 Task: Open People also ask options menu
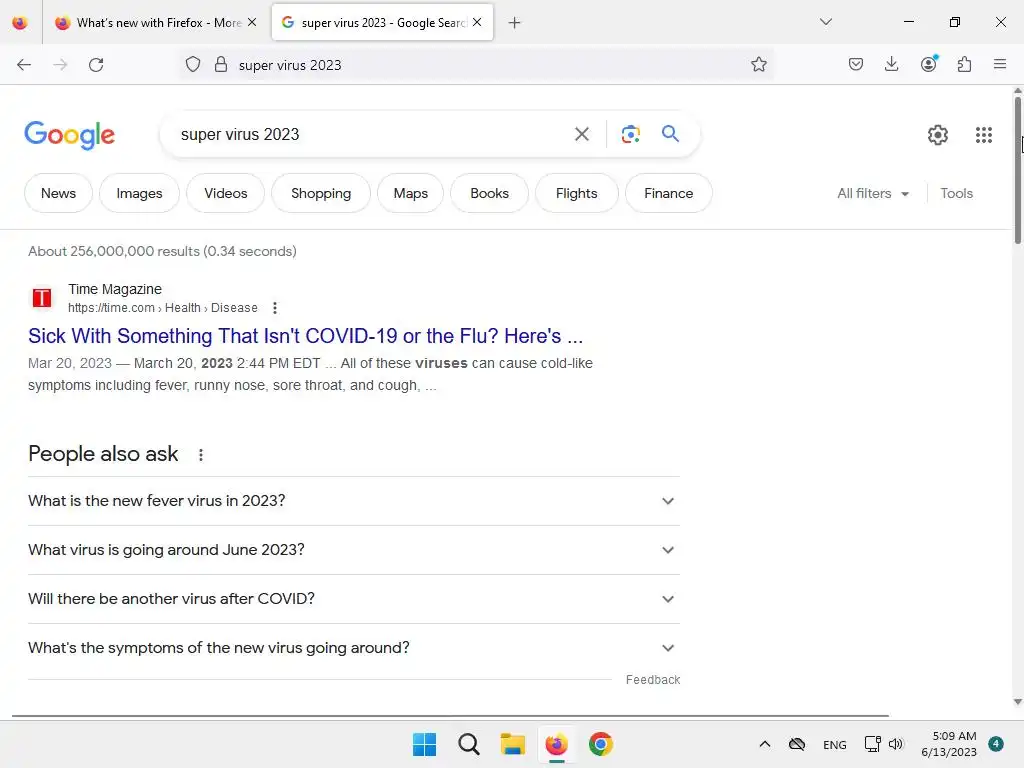pos(201,455)
